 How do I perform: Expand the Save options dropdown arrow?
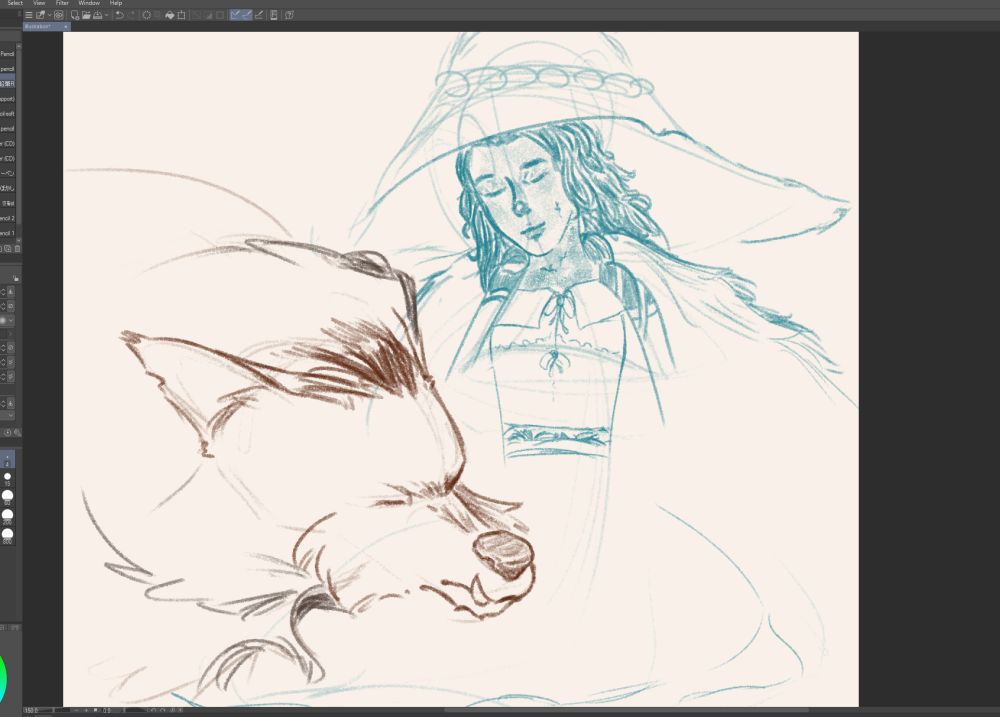tap(106, 15)
